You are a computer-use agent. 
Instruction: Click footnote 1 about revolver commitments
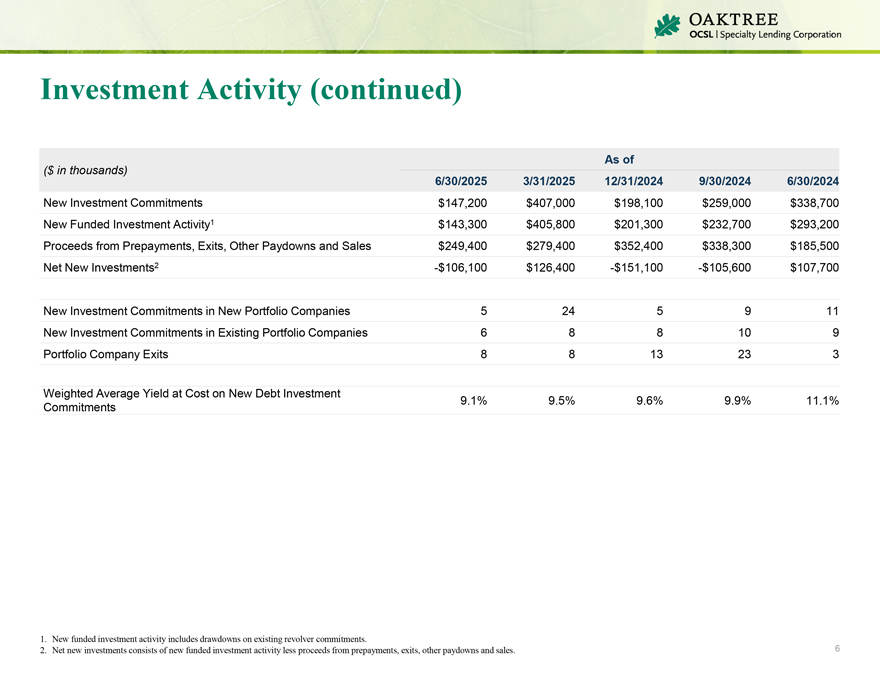pos(208,638)
